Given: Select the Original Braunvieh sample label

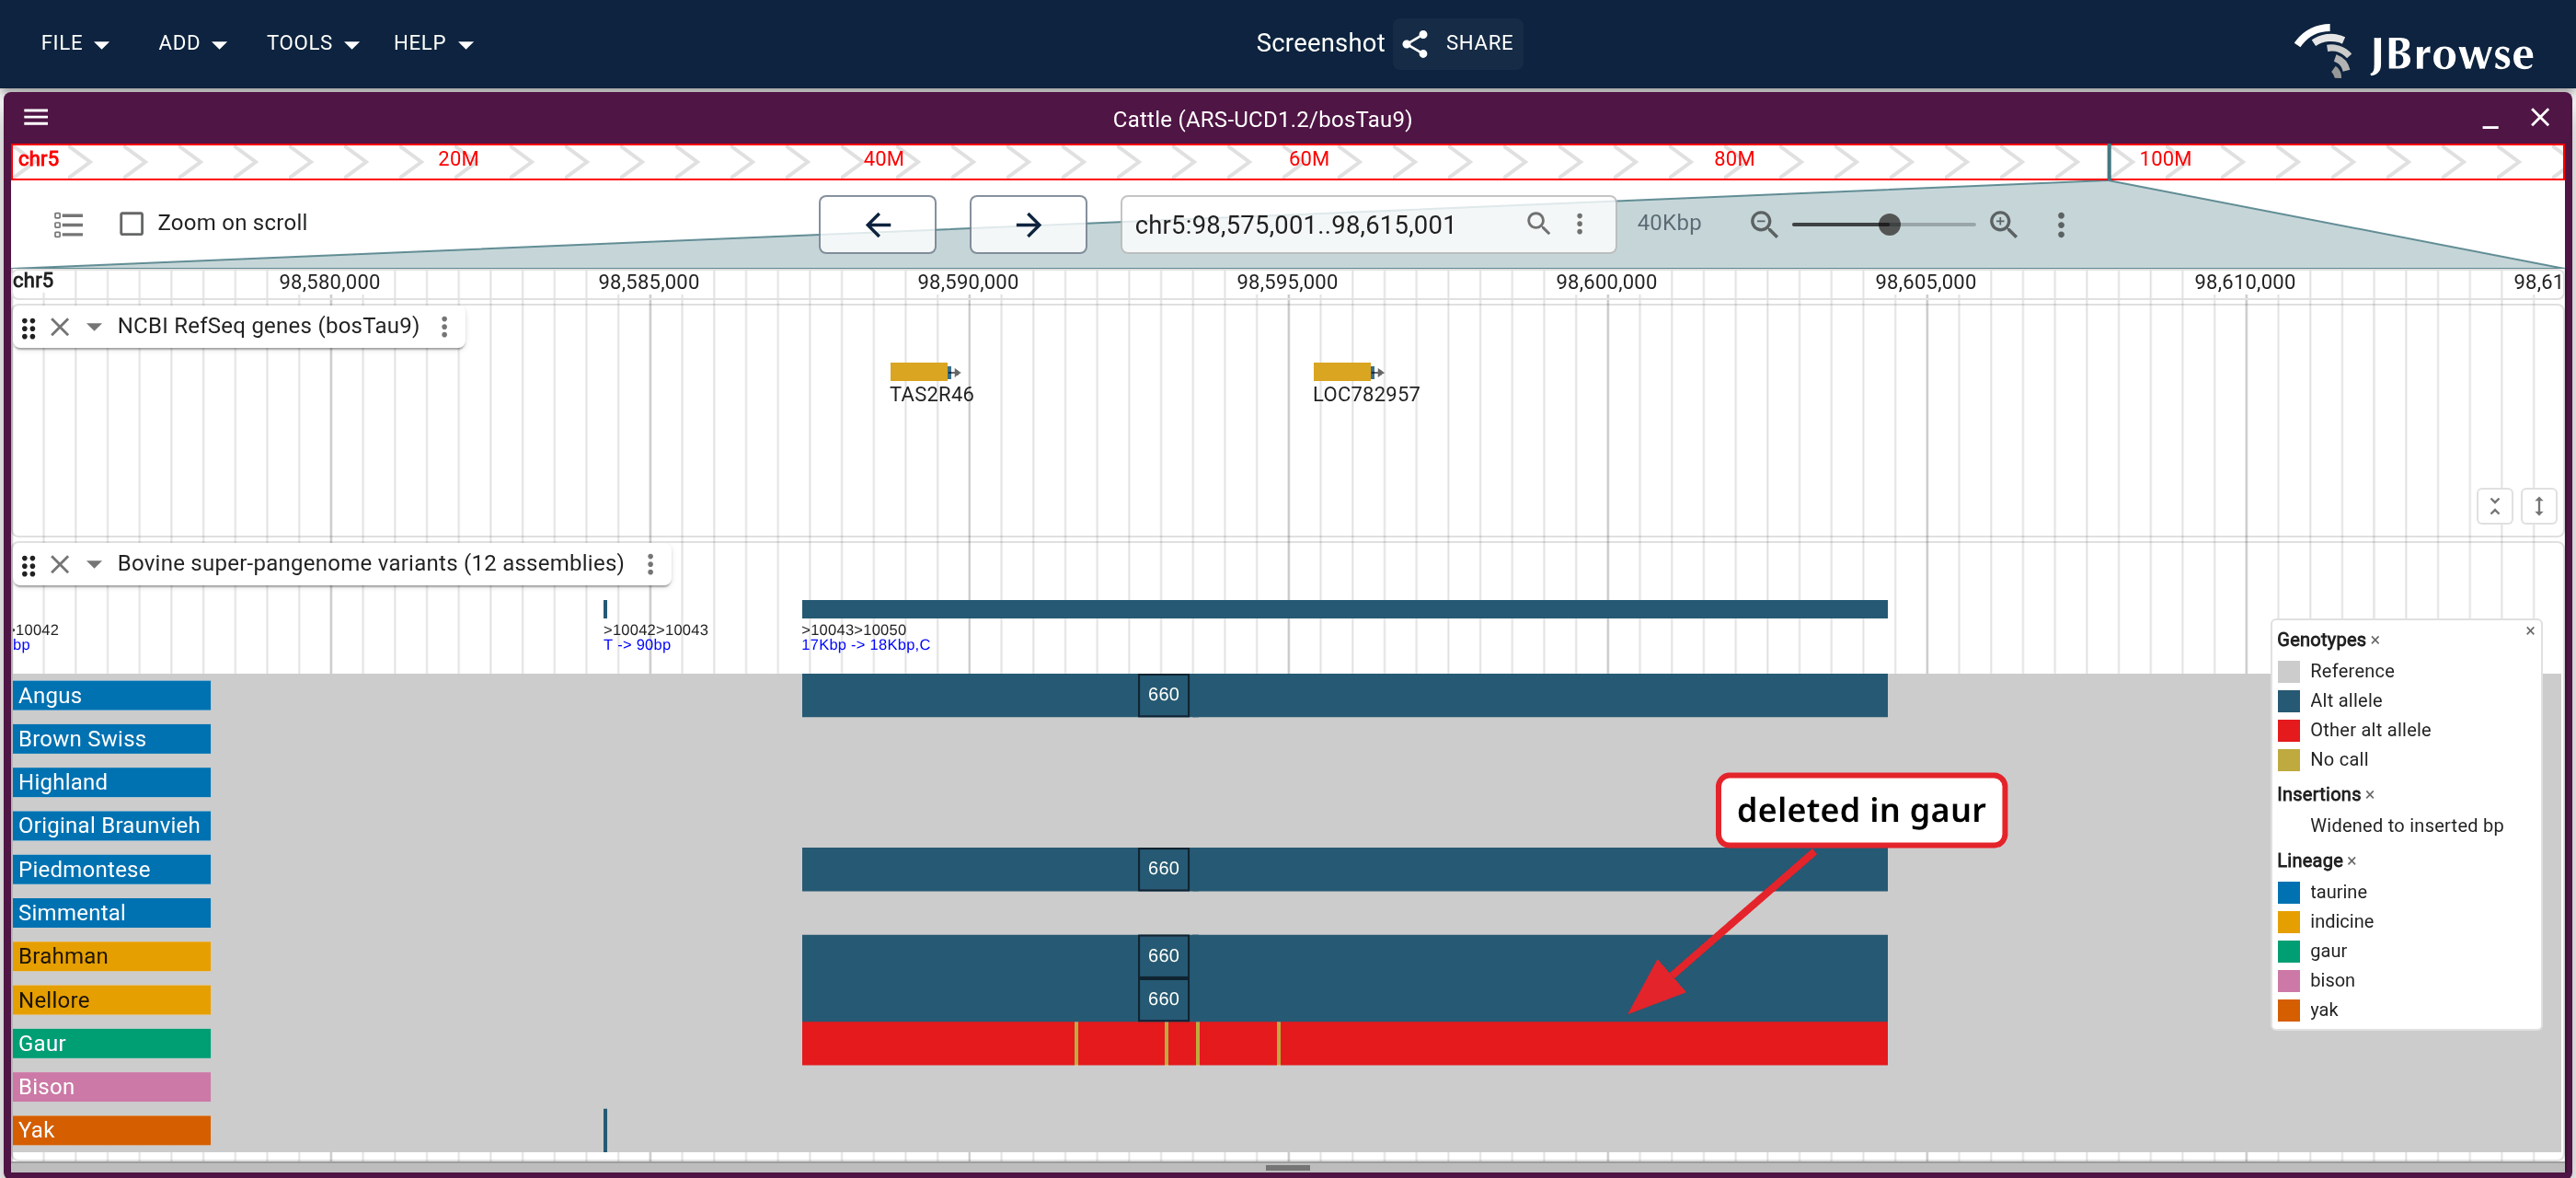Looking at the screenshot, I should coord(111,826).
